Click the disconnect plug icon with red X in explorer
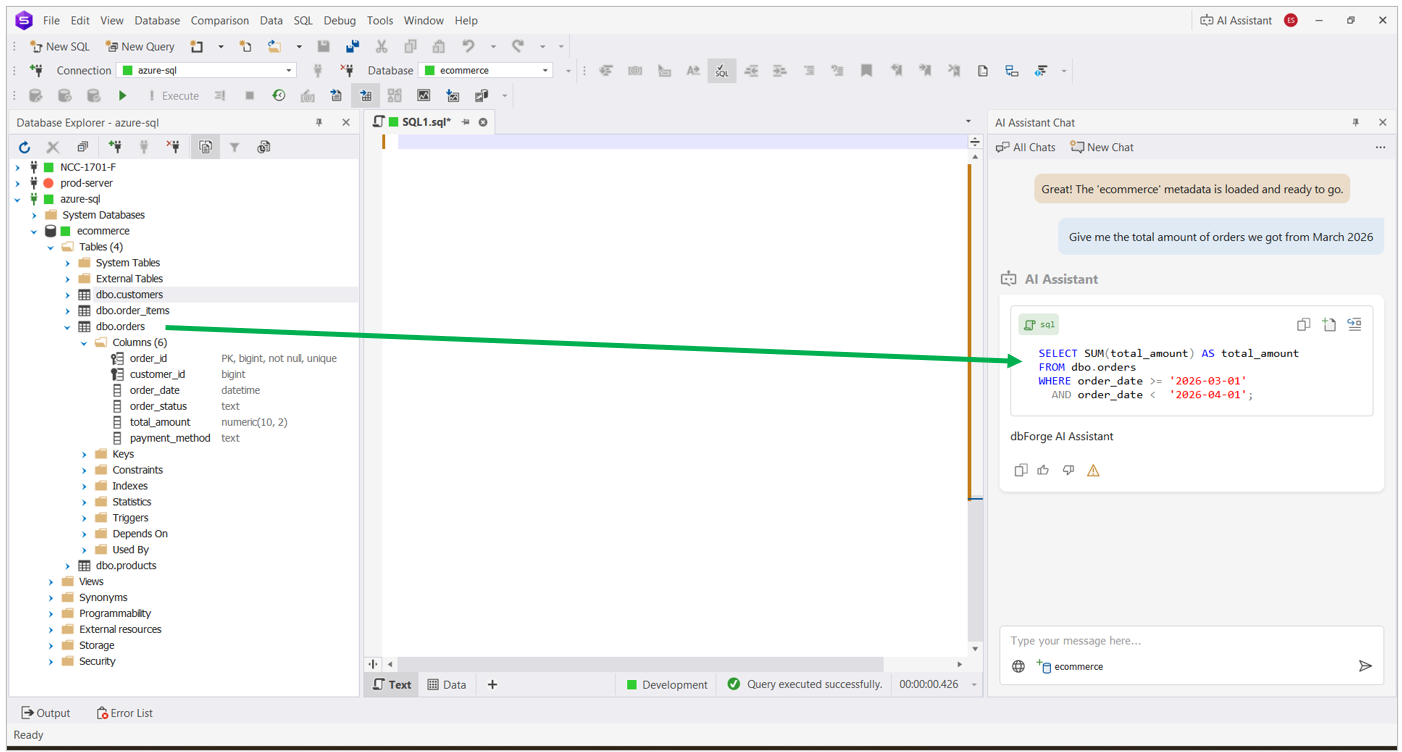Screen dimensions: 1402x752 173,147
